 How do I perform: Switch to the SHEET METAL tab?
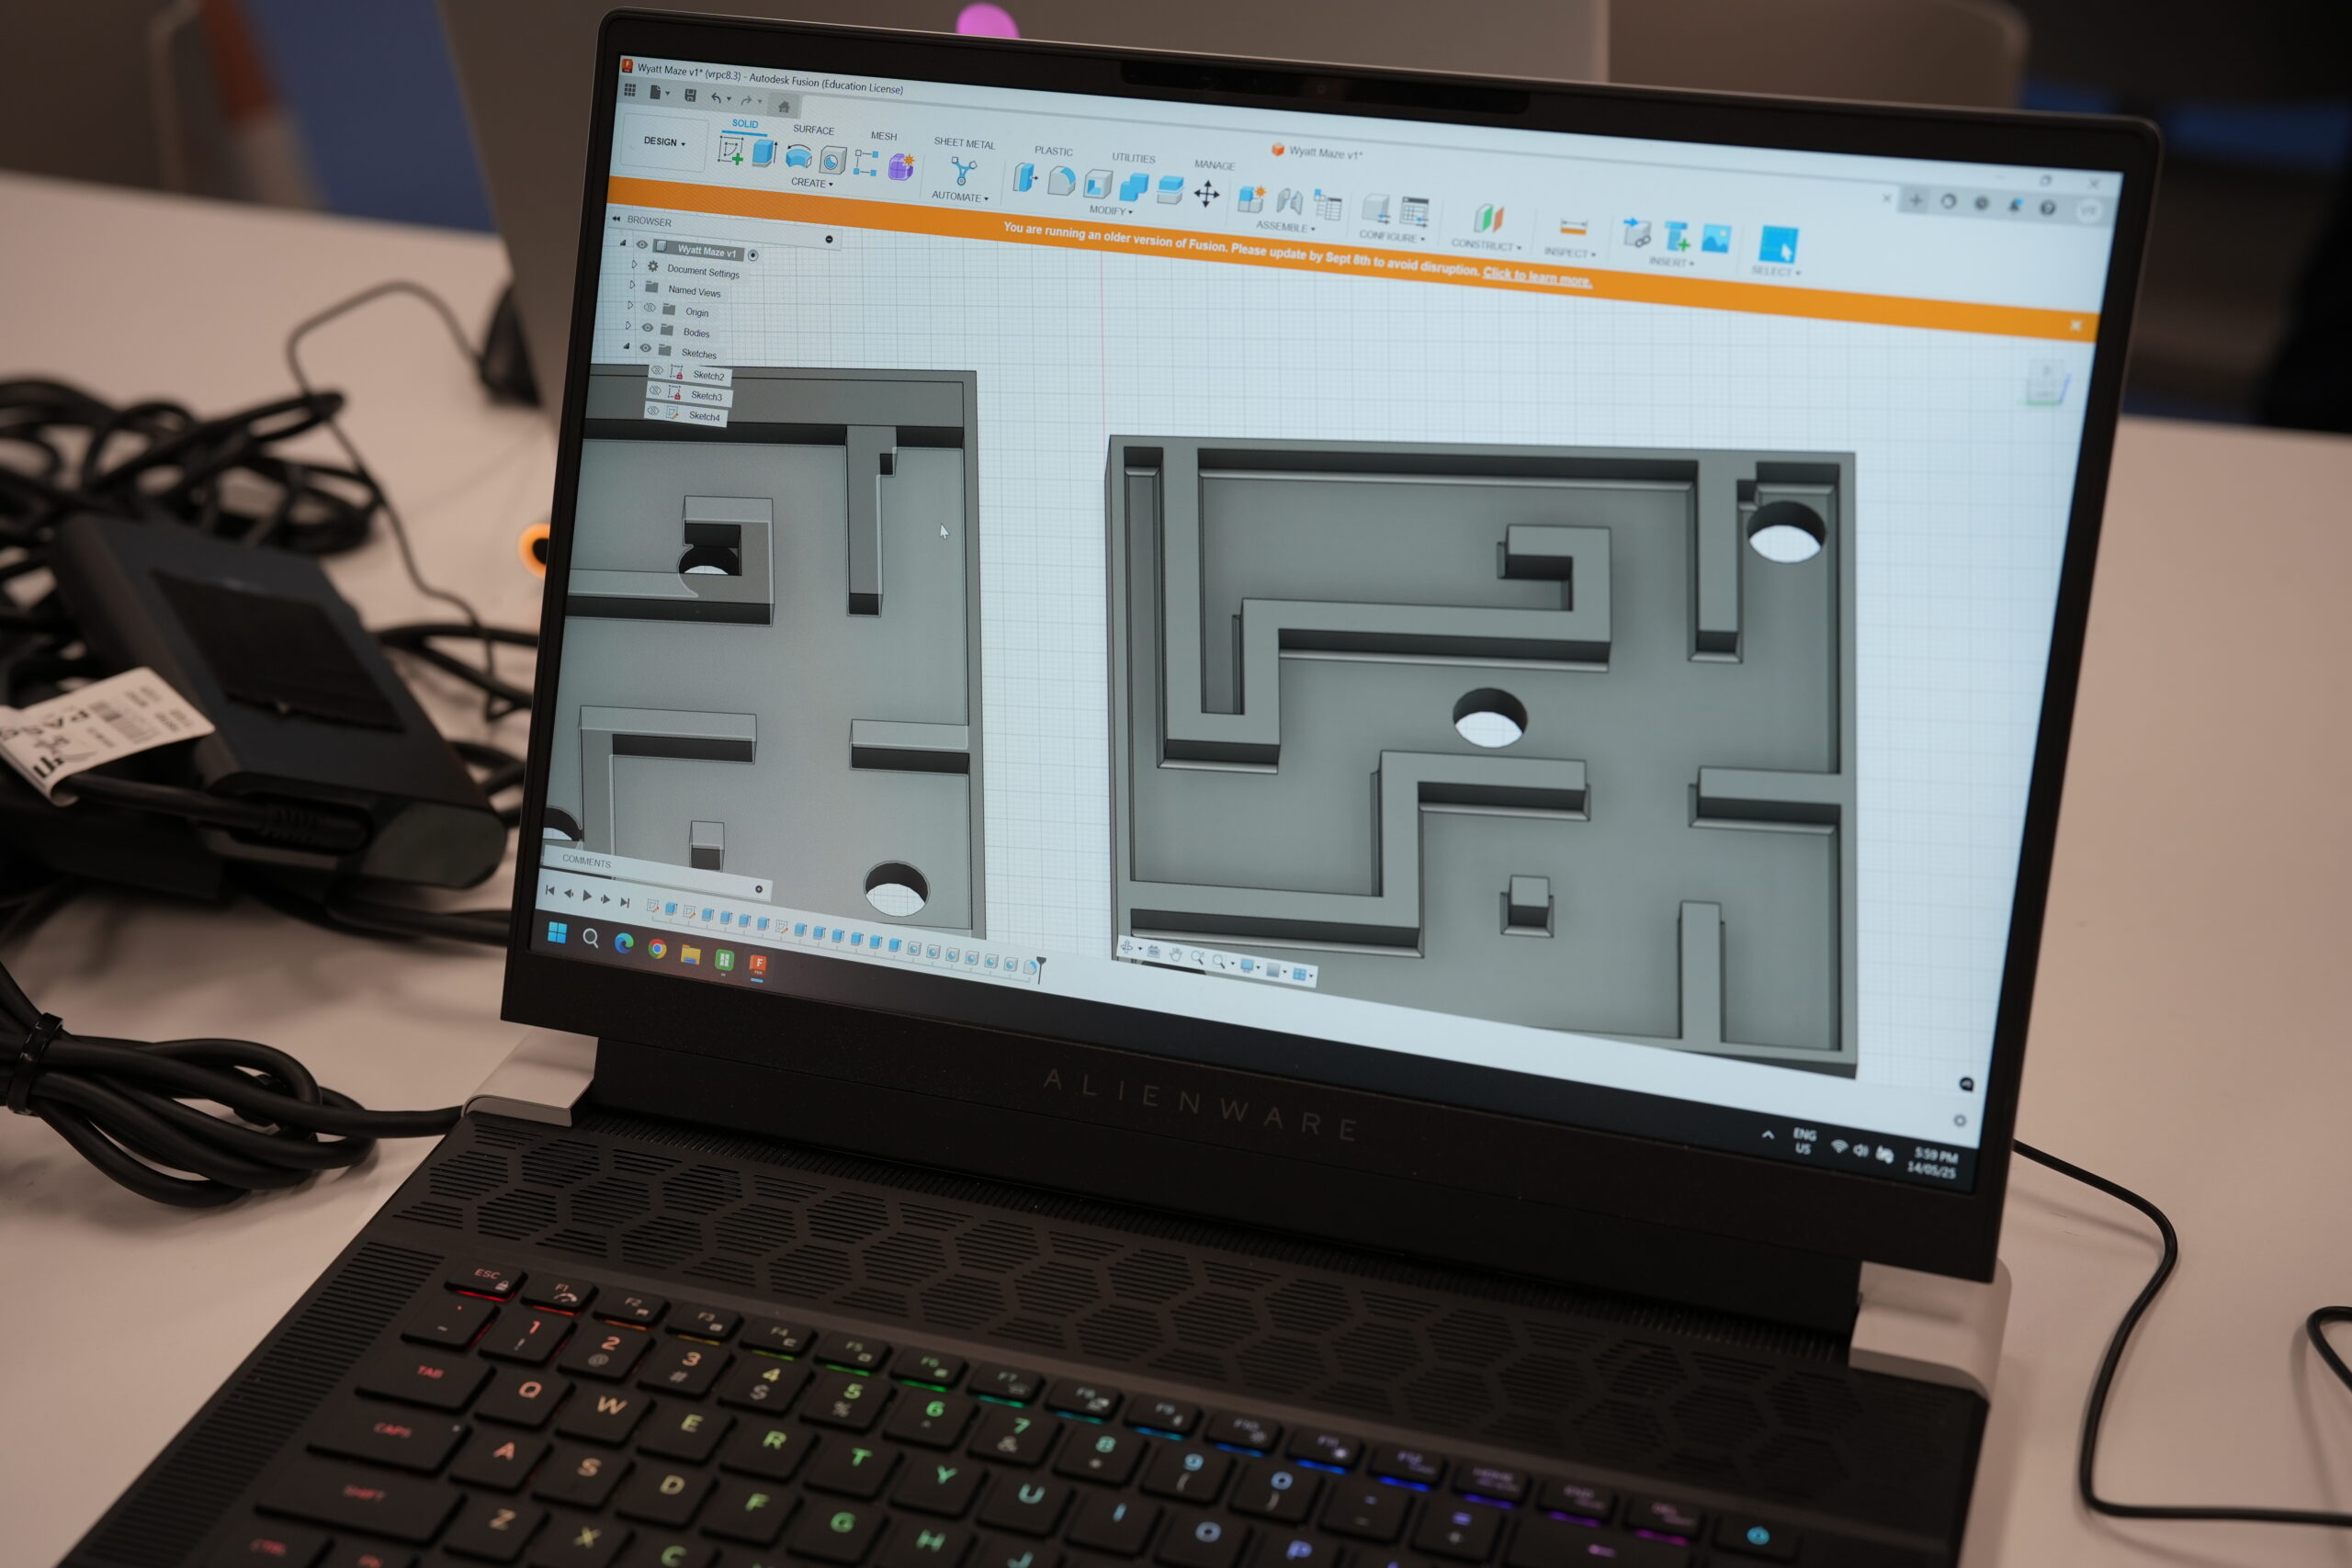coord(964,144)
